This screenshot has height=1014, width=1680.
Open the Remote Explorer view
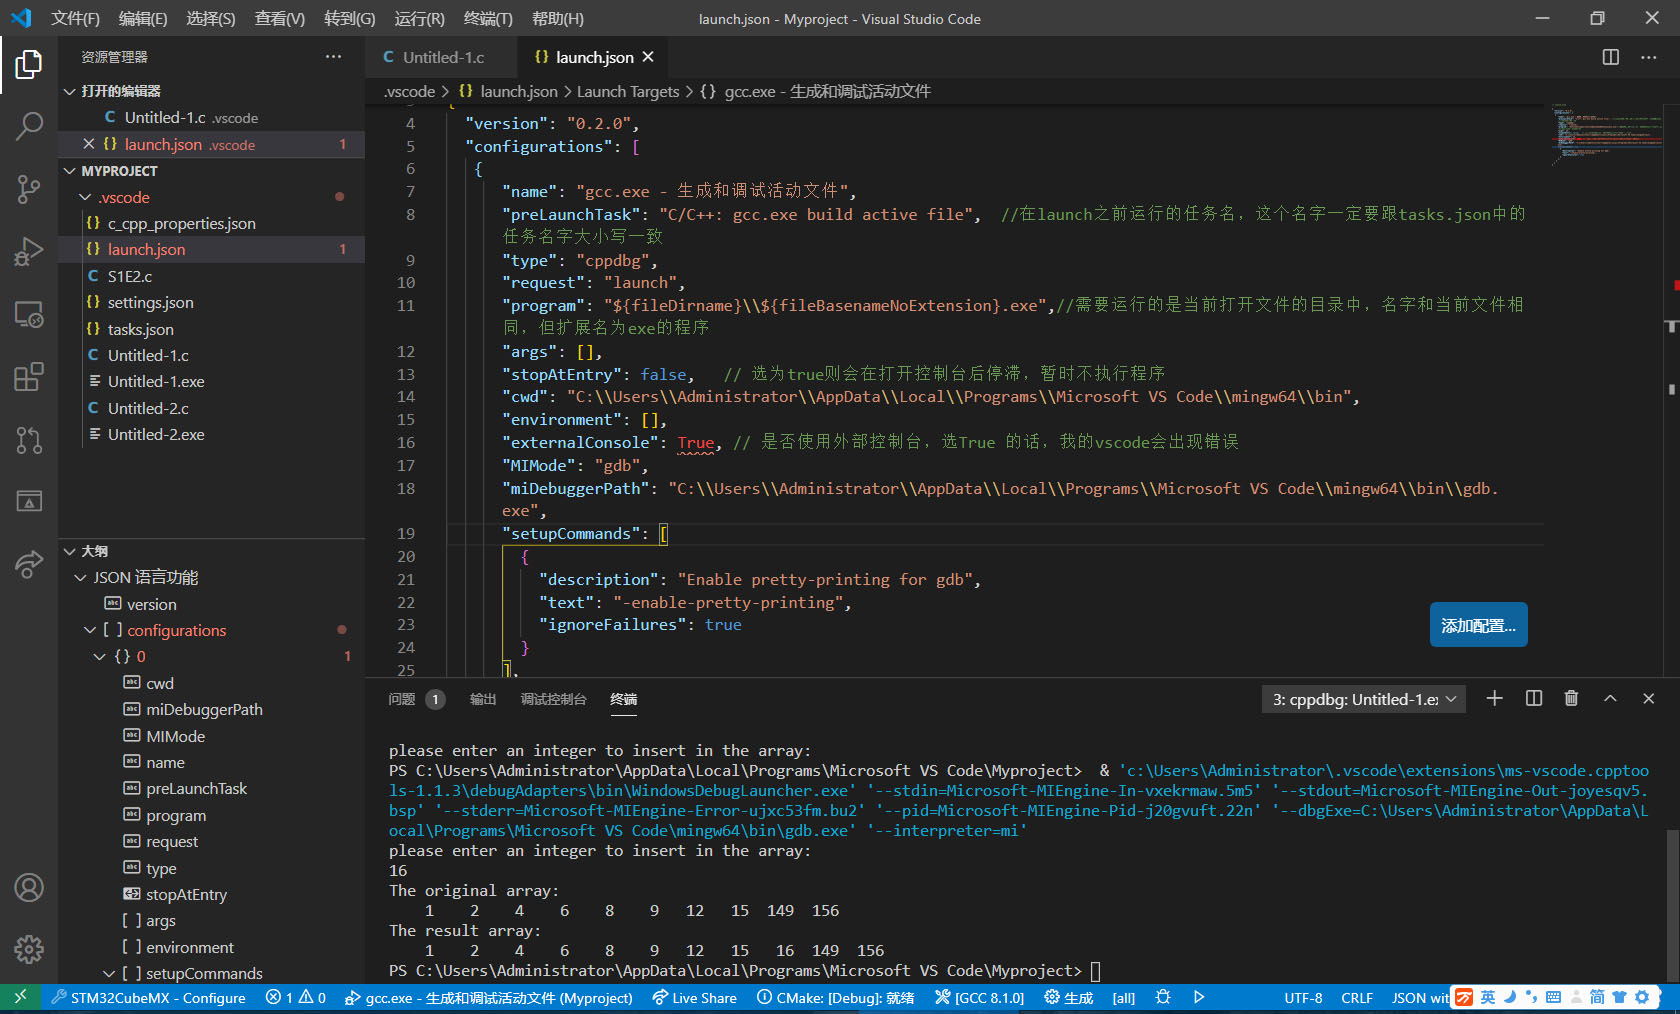29,315
